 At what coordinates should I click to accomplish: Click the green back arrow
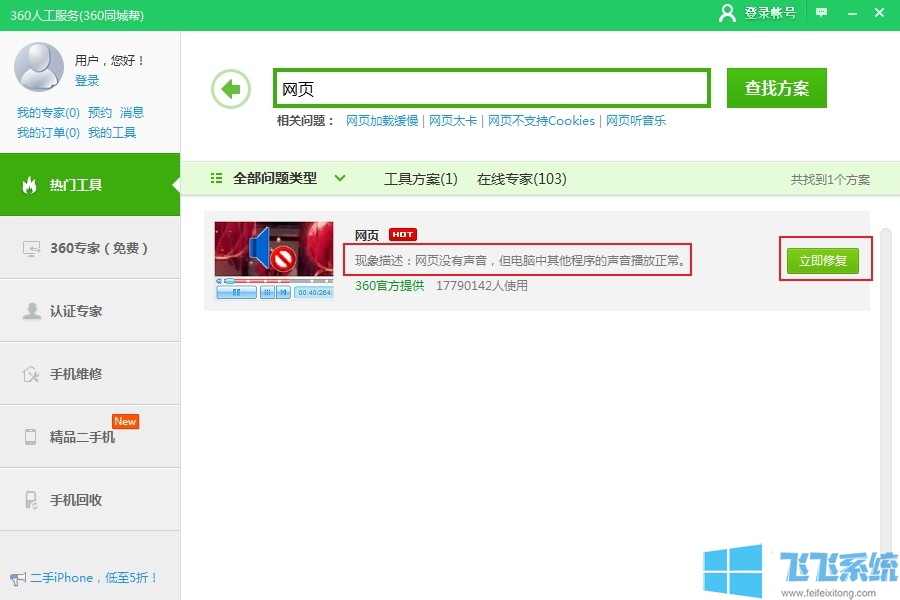click(x=231, y=88)
